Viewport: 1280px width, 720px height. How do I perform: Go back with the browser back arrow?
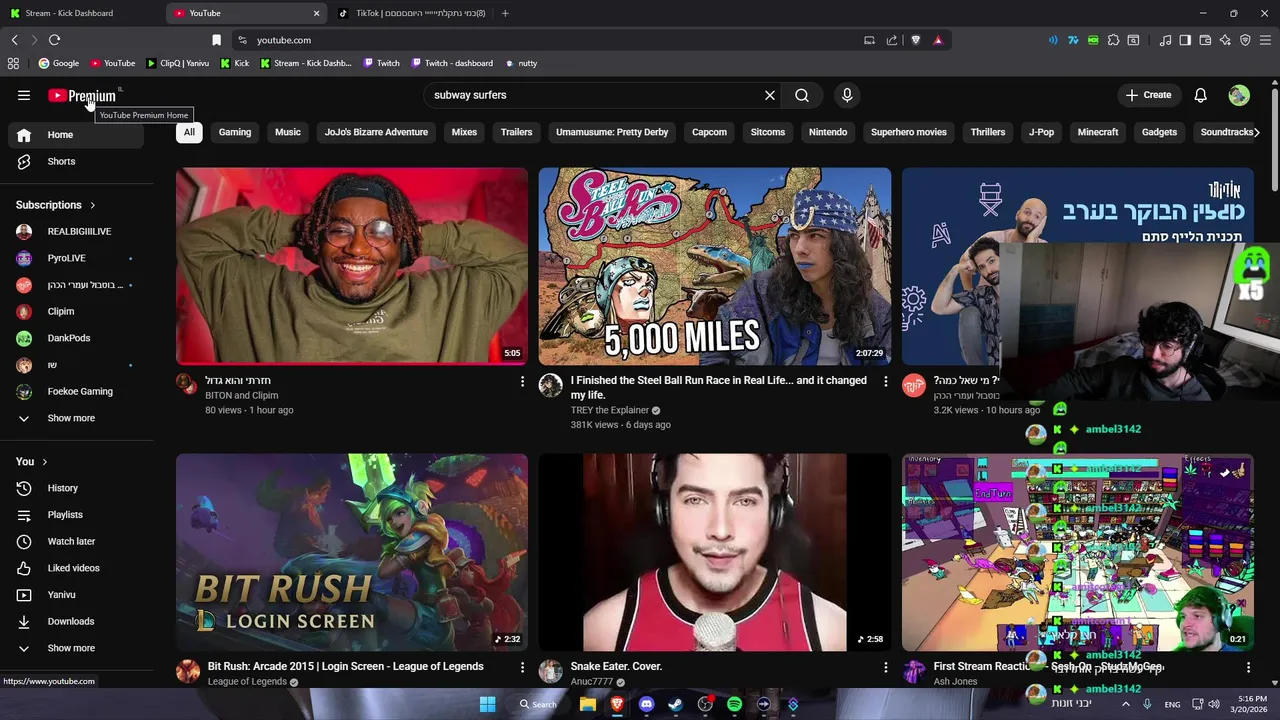click(14, 40)
